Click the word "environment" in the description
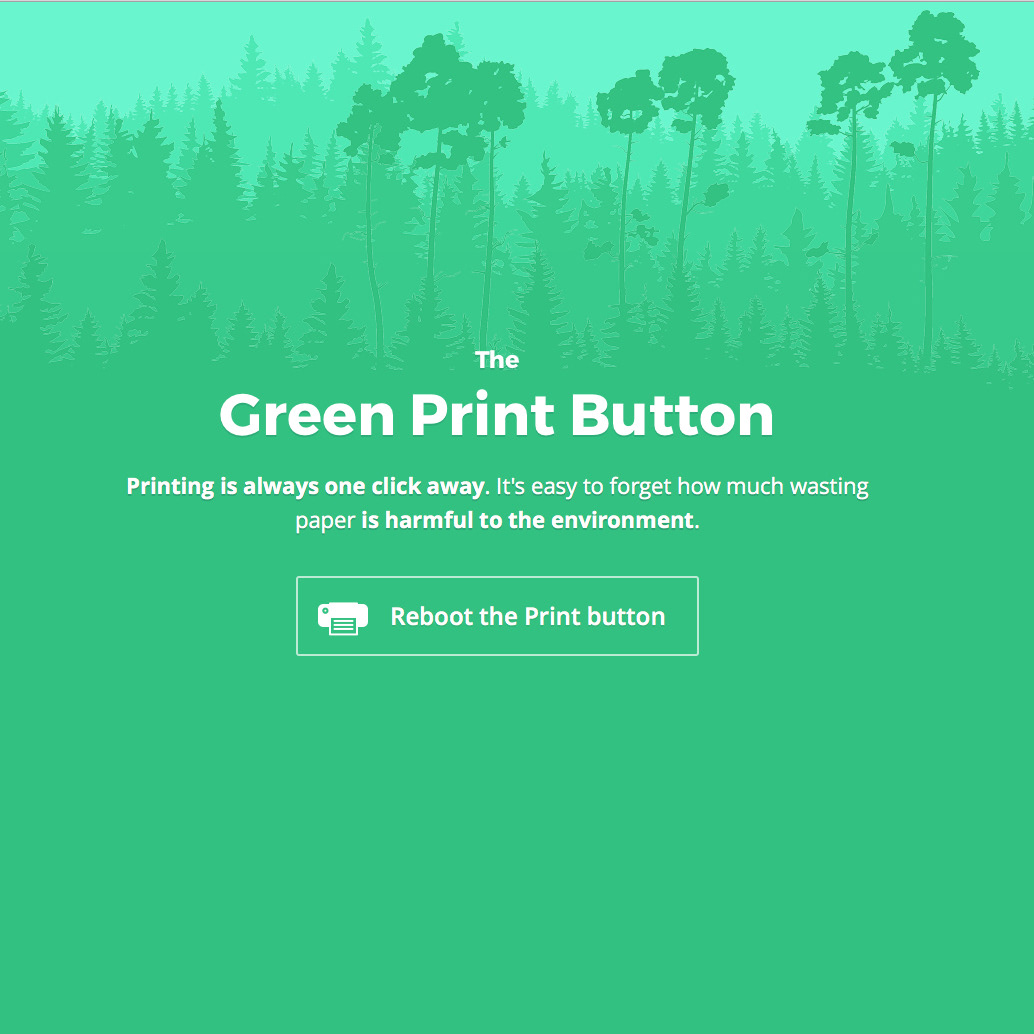Viewport: 1034px width, 1034px height. click(622, 520)
